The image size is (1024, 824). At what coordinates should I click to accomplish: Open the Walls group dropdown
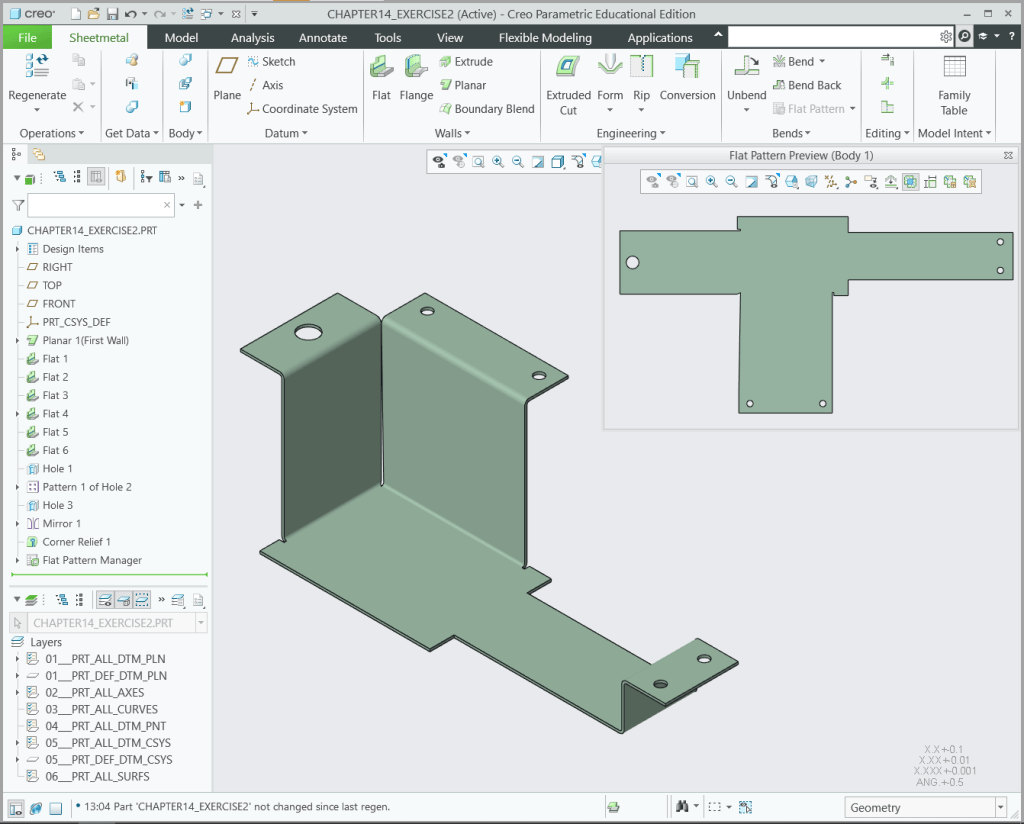coord(452,133)
